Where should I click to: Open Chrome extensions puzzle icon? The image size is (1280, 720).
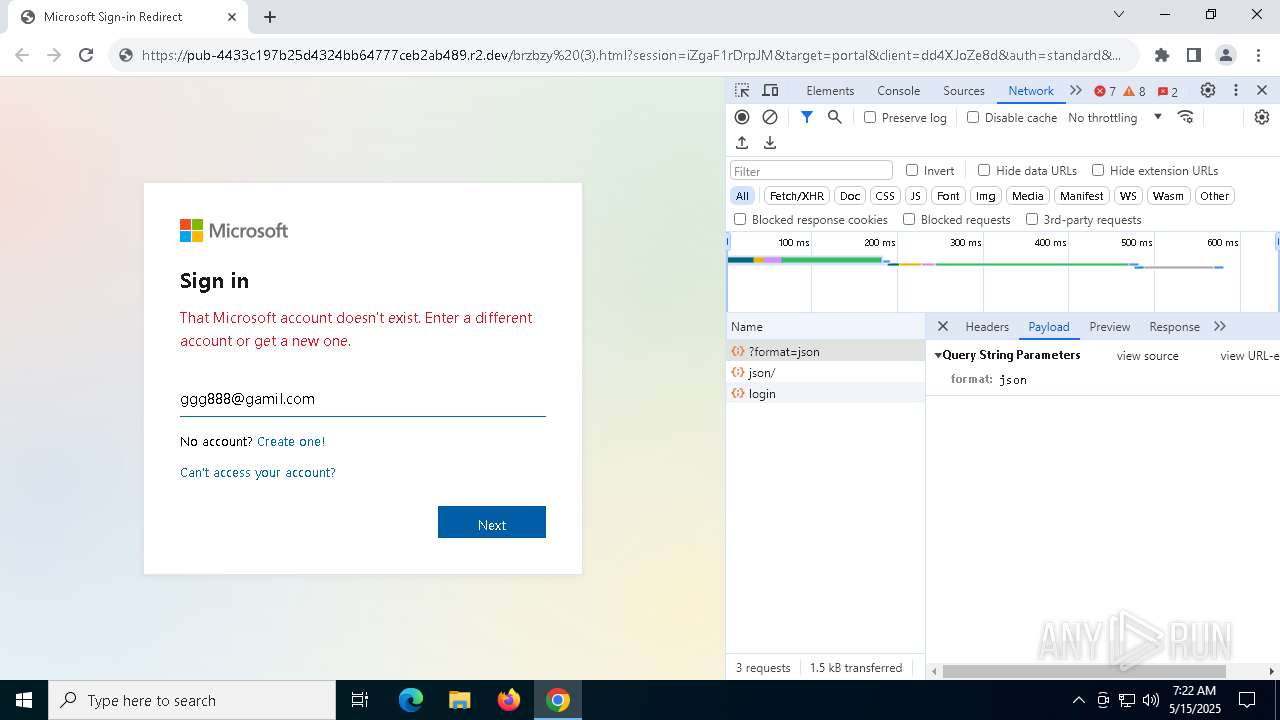pos(1161,55)
